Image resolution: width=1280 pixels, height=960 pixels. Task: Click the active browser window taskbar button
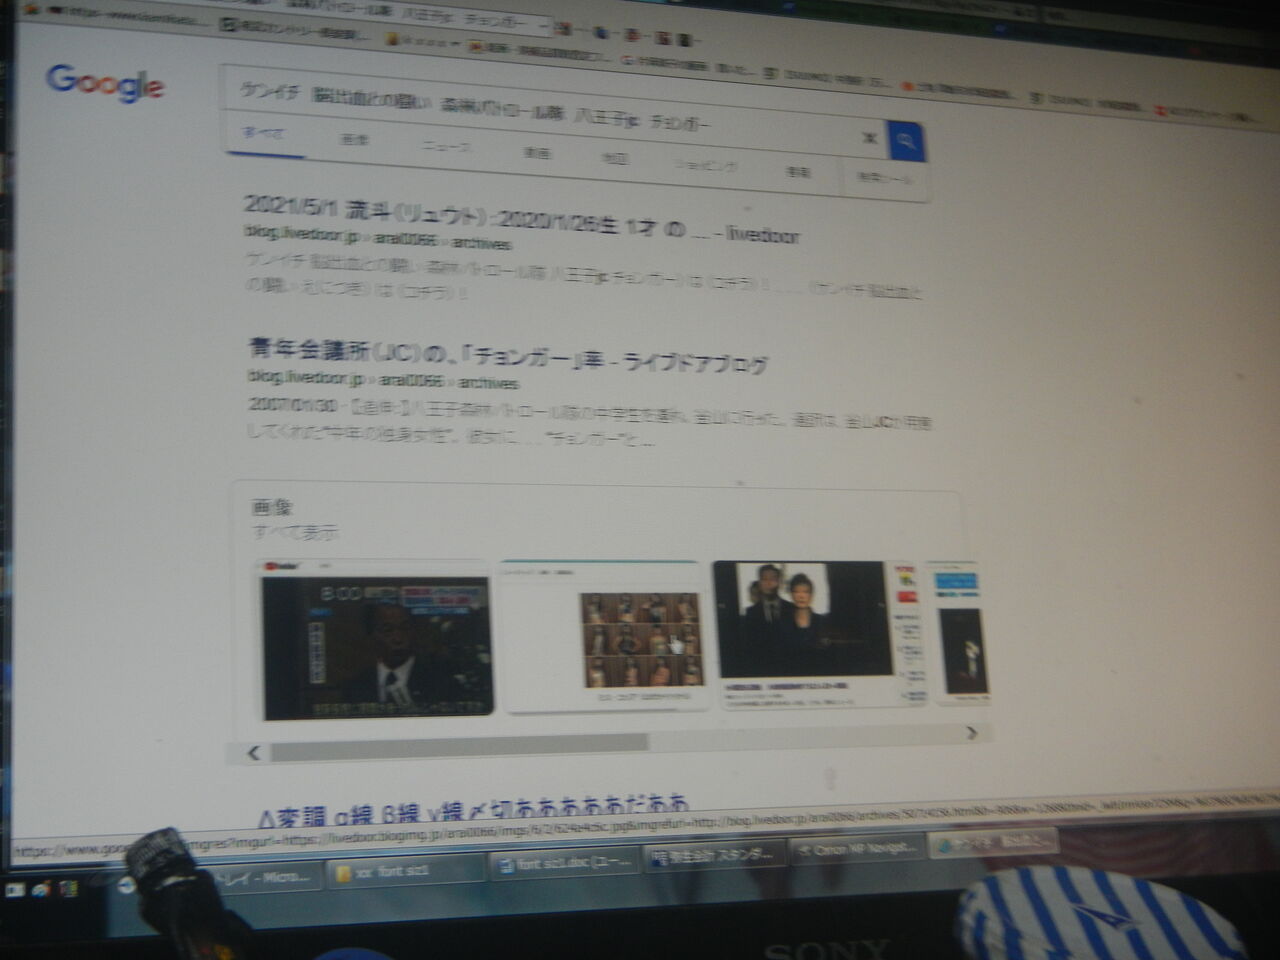pyautogui.click(x=992, y=844)
